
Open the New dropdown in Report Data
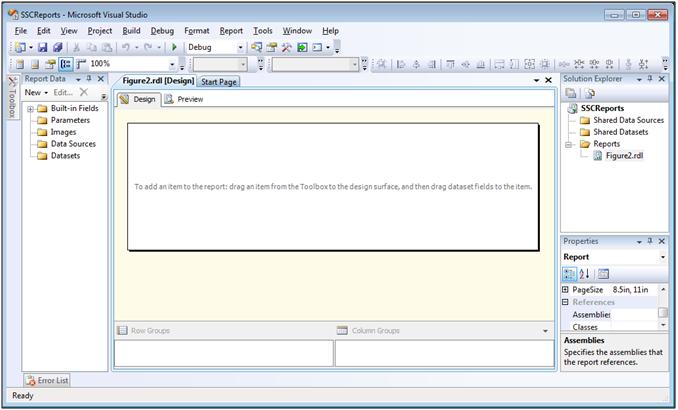point(36,93)
